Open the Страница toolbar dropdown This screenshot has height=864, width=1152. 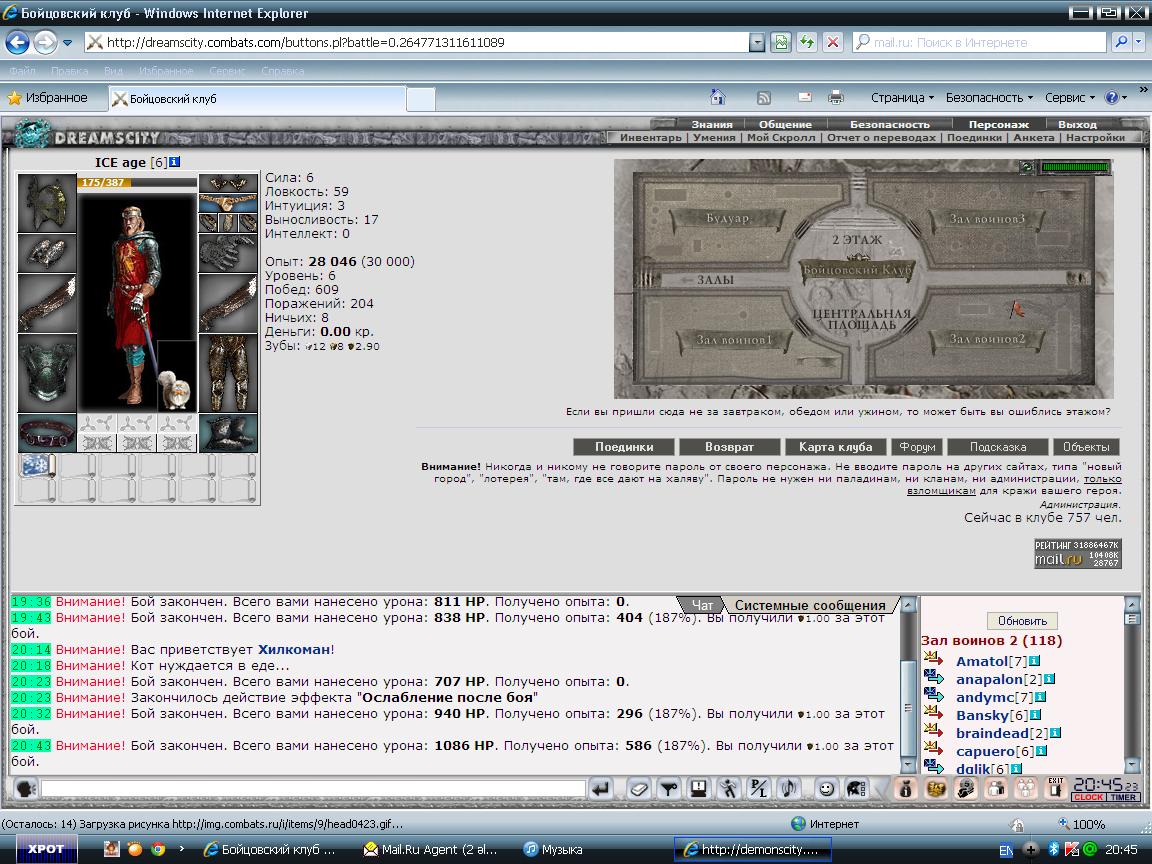coord(902,98)
